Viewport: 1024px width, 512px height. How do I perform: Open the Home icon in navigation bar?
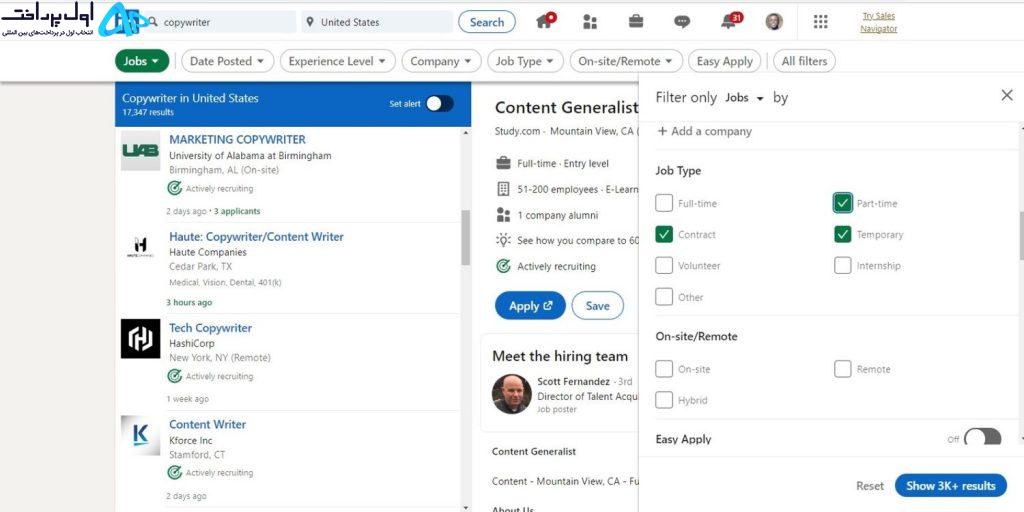tap(545, 21)
